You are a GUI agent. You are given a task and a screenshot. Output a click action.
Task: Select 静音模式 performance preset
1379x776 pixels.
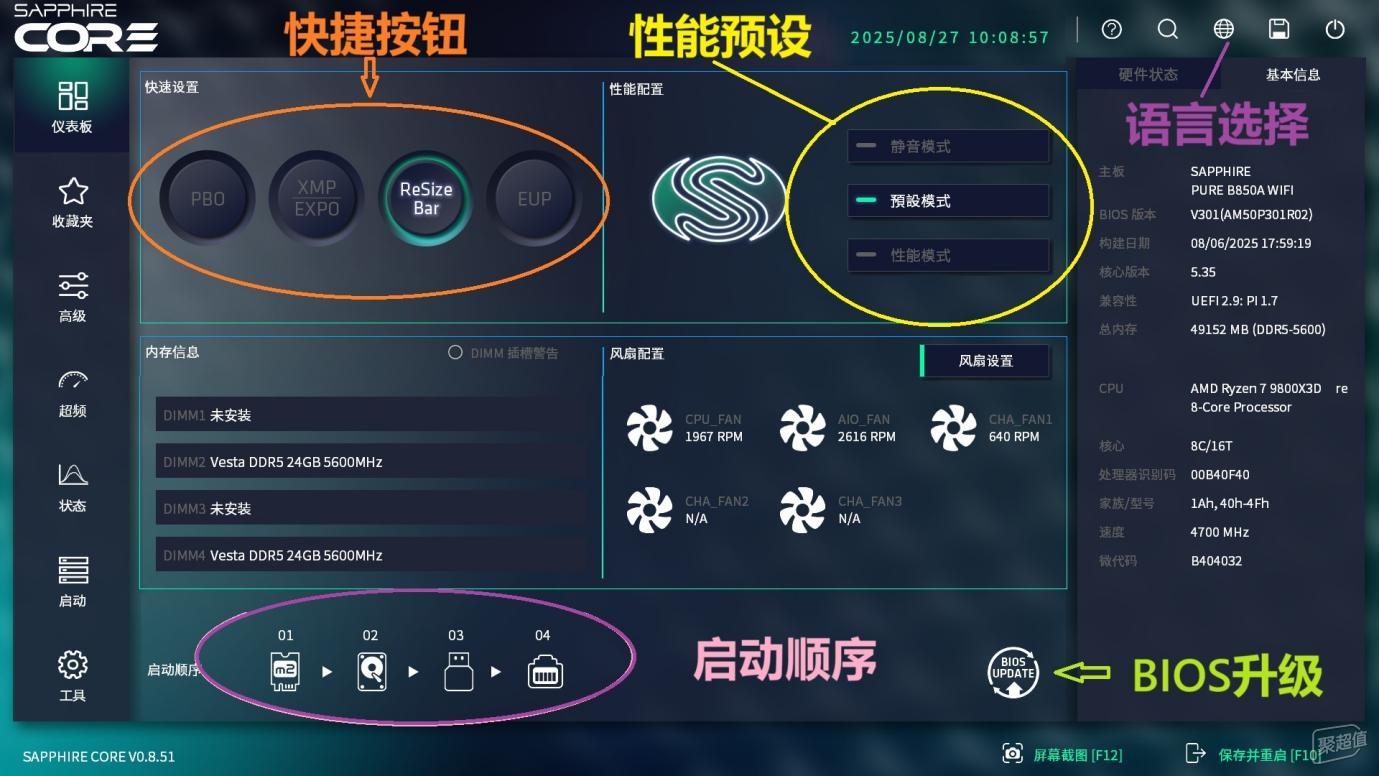click(x=948, y=146)
